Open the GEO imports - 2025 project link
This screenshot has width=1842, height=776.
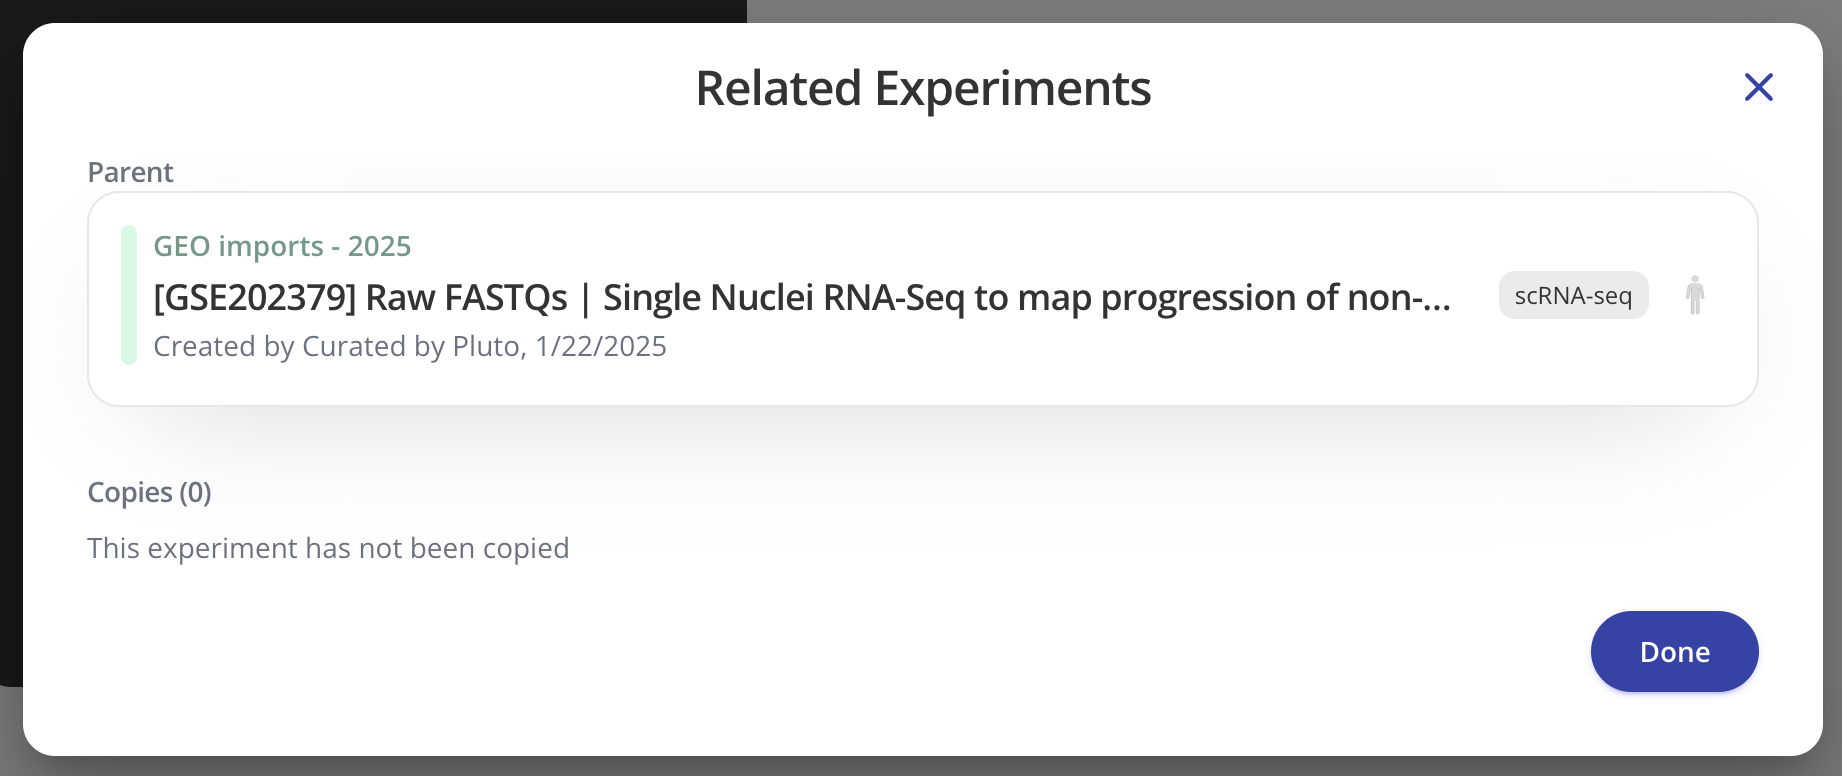tap(282, 246)
